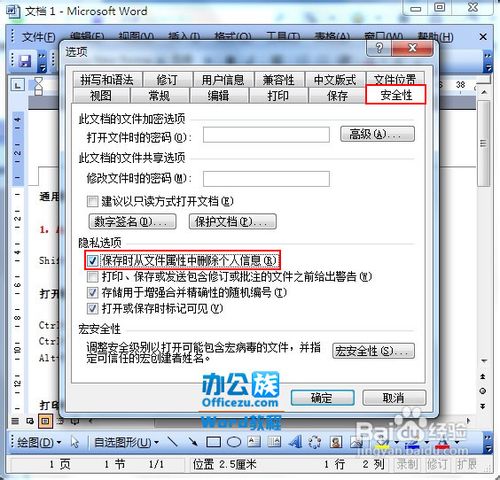Switch to the 打印 tab
This screenshot has width=500, height=480.
pos(278,96)
